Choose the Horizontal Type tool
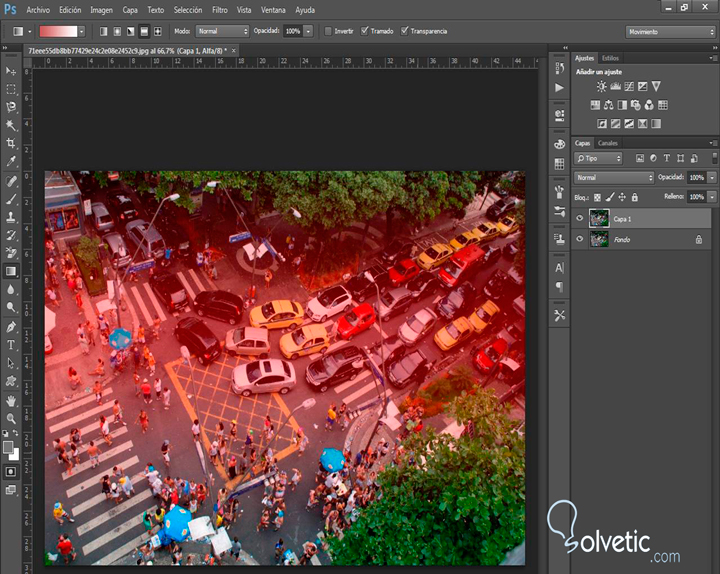 (x=11, y=345)
